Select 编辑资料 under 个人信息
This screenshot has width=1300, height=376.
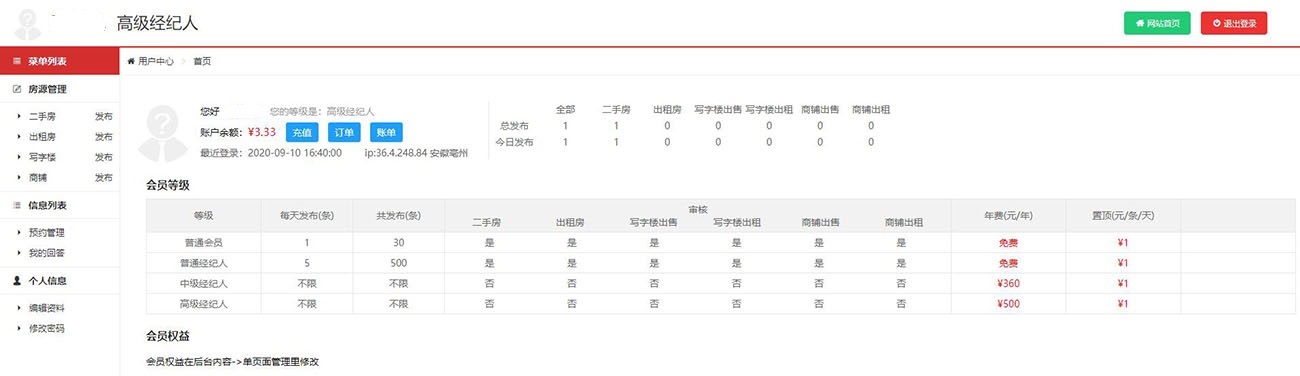click(46, 308)
